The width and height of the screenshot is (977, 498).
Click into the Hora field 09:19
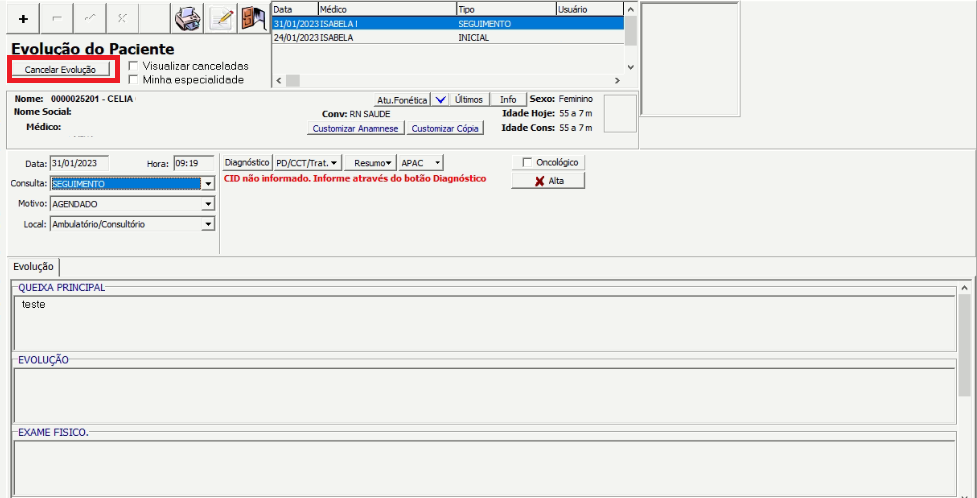(x=193, y=163)
